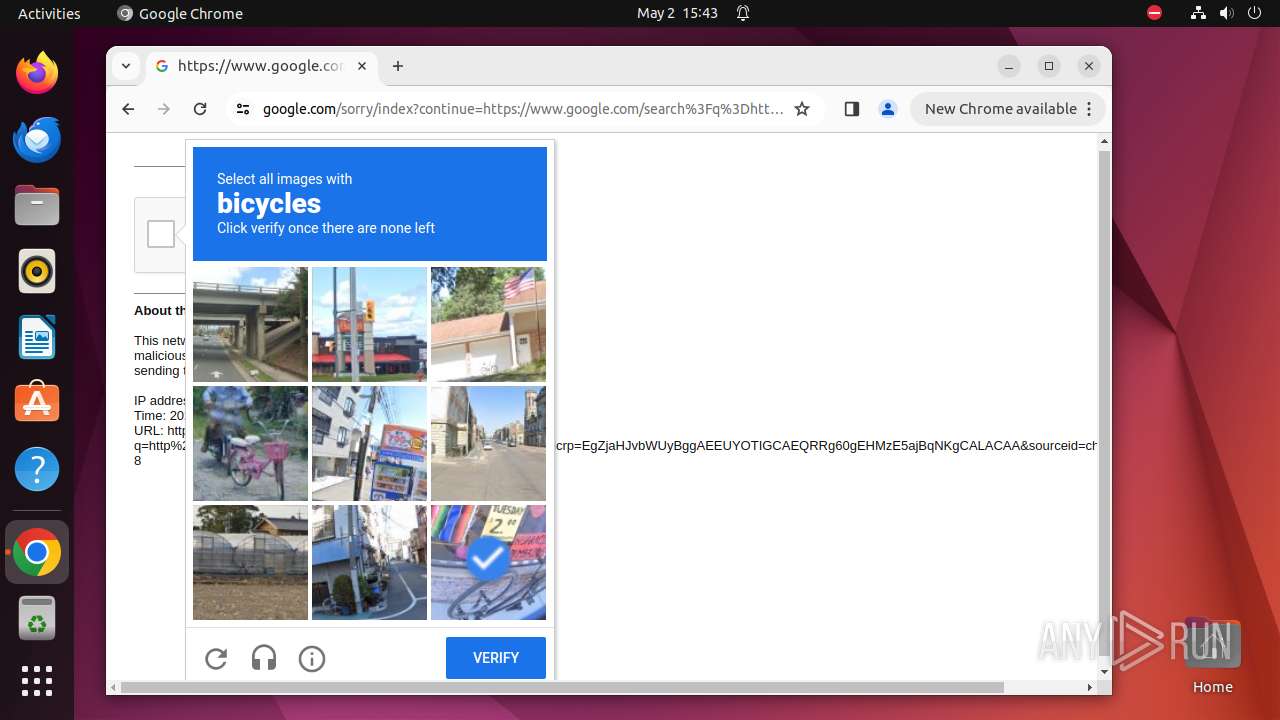Image resolution: width=1280 pixels, height=720 pixels.
Task: Get a new captcha challenge with the reload icon
Action: (216, 658)
